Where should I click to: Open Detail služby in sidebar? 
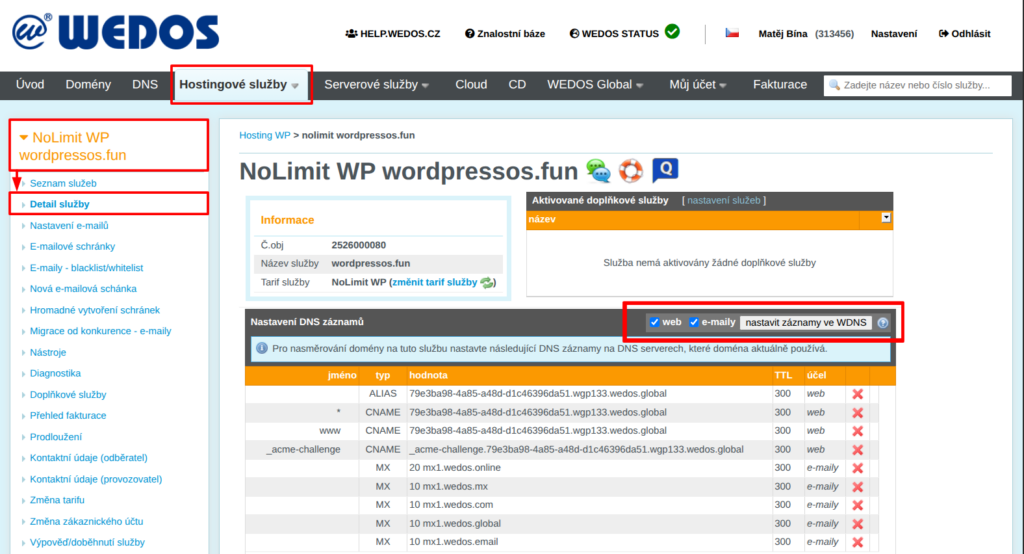coord(59,204)
